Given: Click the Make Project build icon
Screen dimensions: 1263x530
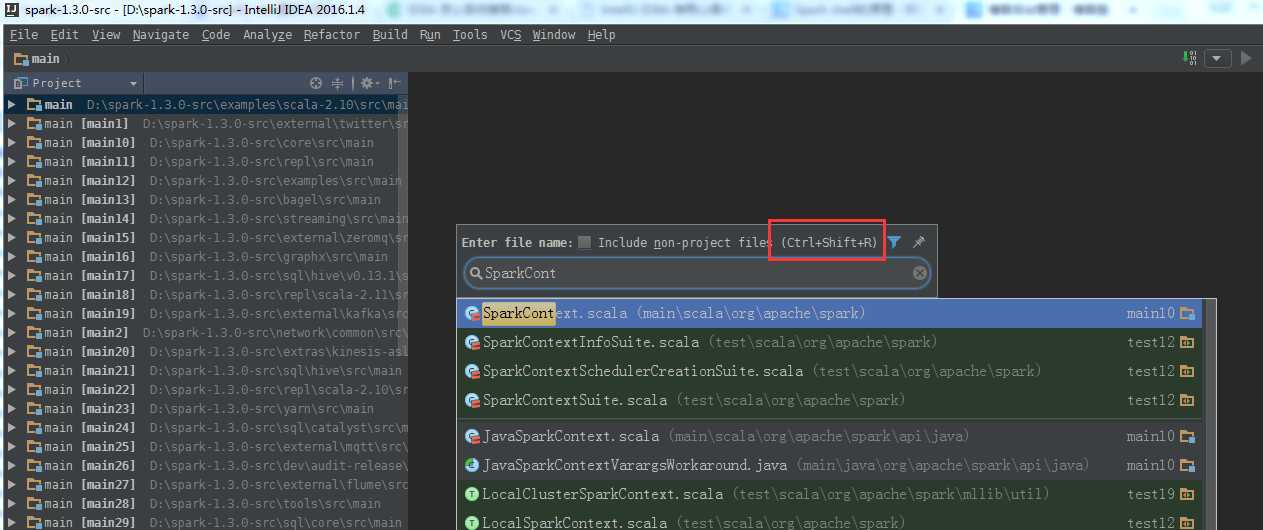Looking at the screenshot, I should (x=1191, y=58).
